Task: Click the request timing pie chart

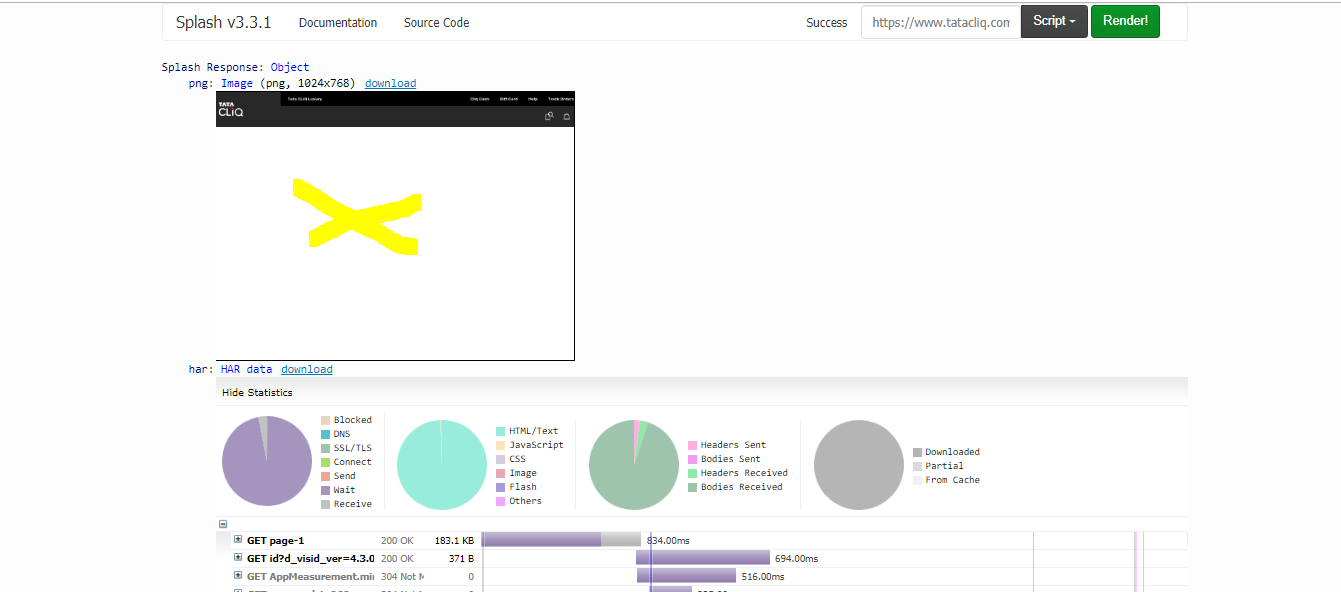Action: [267, 461]
